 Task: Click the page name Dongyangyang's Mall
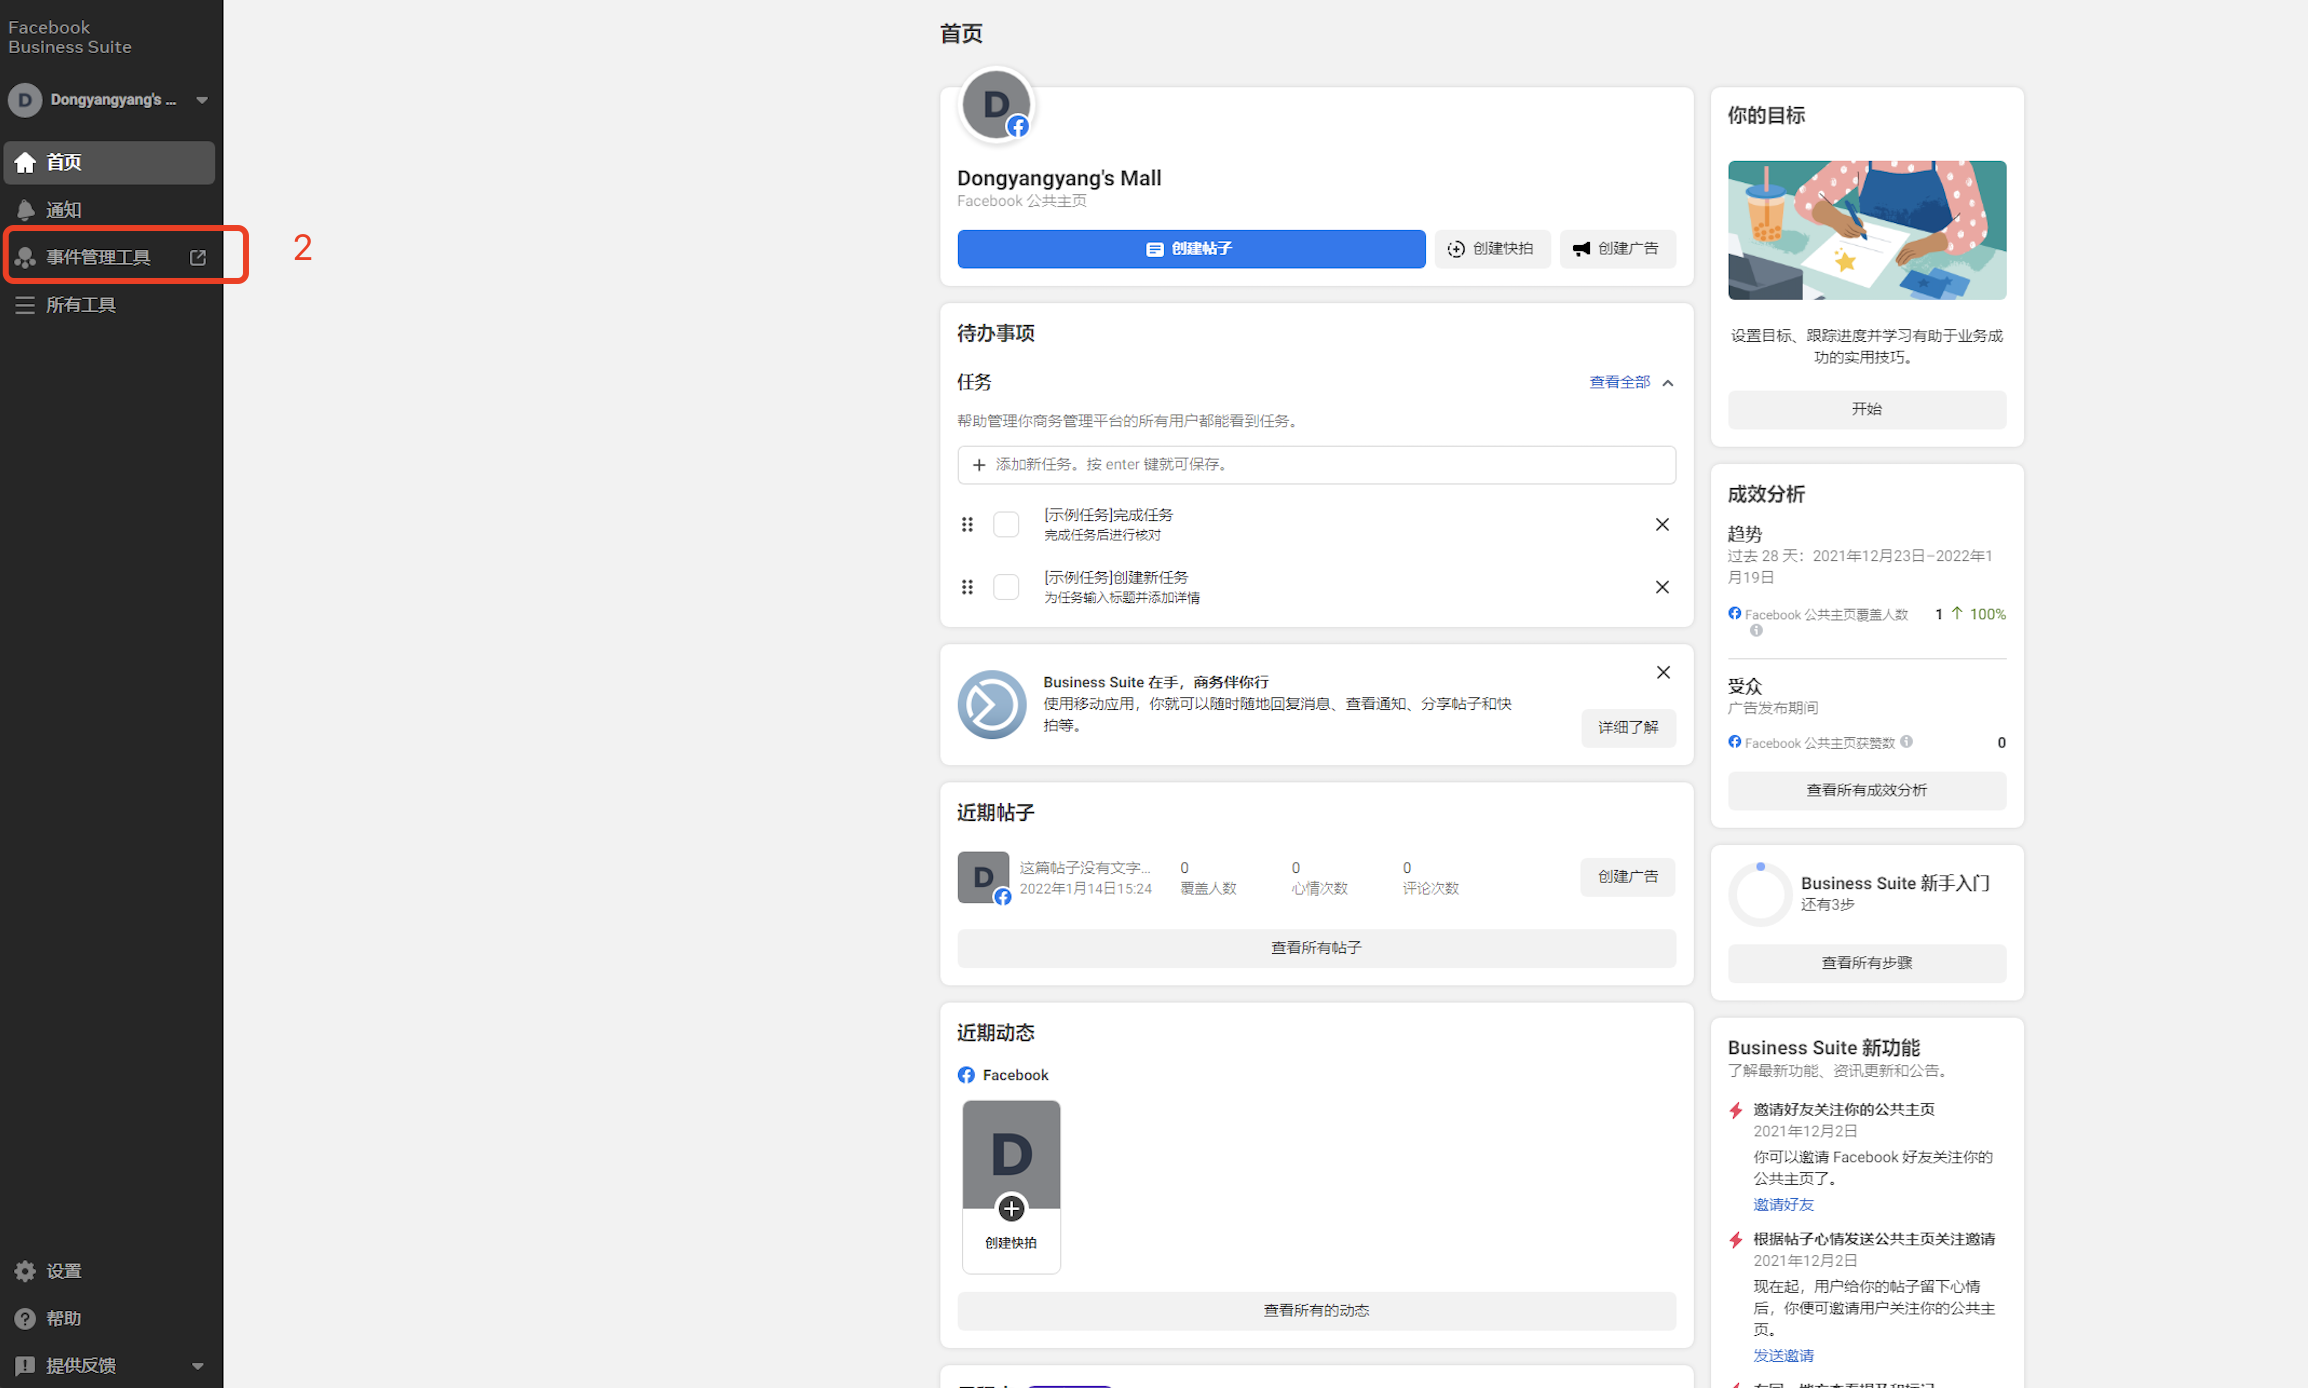click(1059, 178)
